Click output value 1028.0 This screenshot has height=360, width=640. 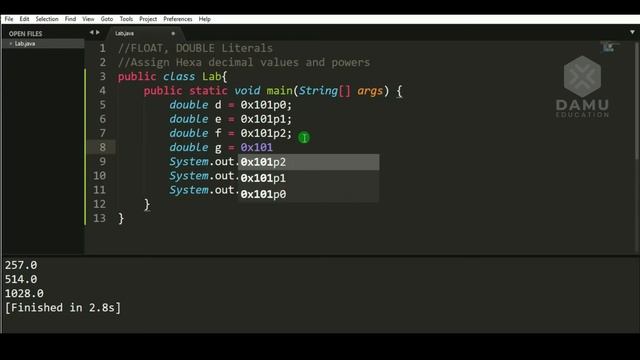coord(24,294)
